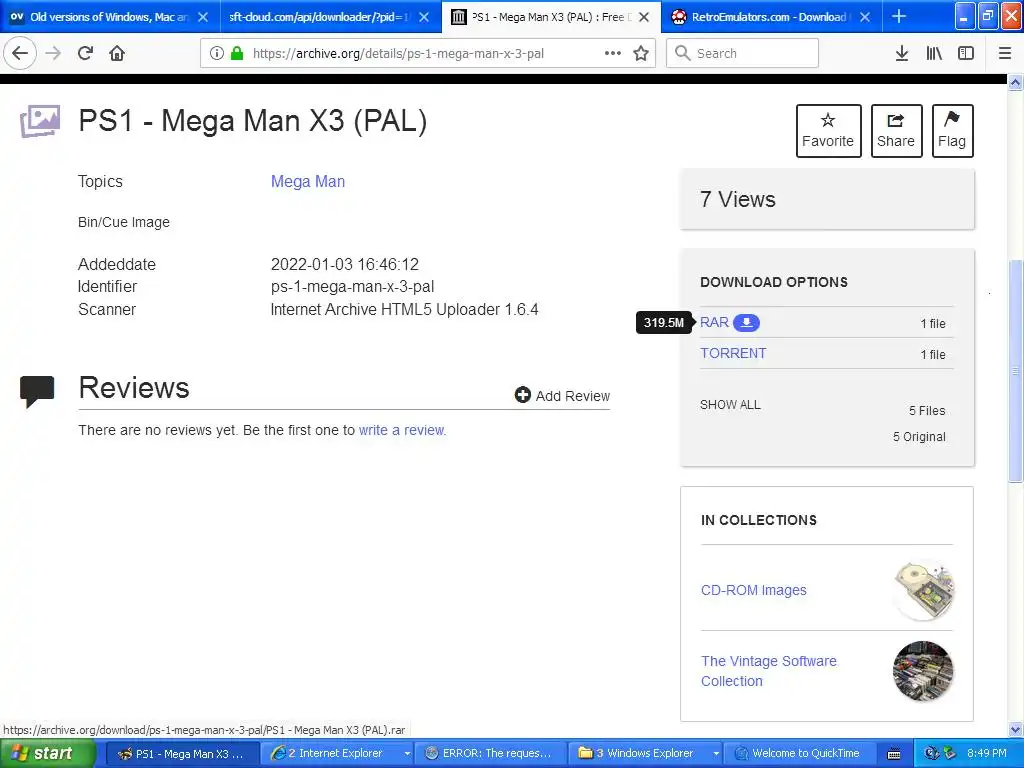The width and height of the screenshot is (1024, 768).
Task: Toggle the sidebar view
Action: point(966,54)
